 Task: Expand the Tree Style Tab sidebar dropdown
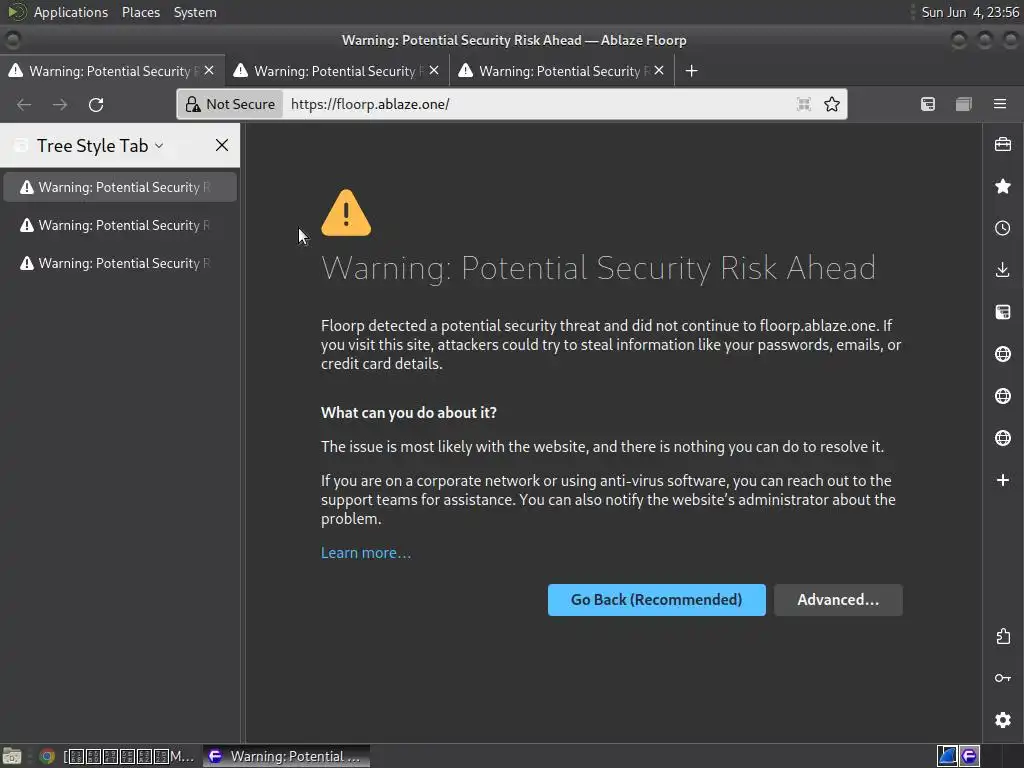coord(159,146)
